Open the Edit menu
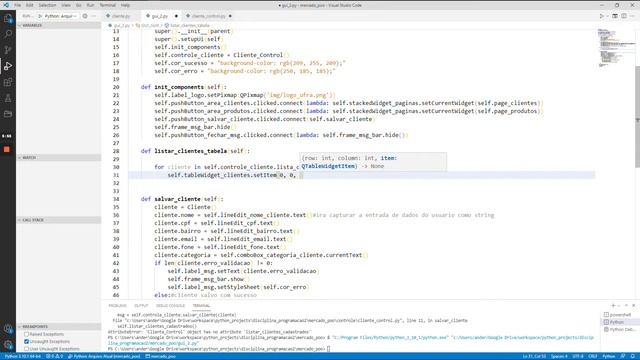 tap(30, 5)
